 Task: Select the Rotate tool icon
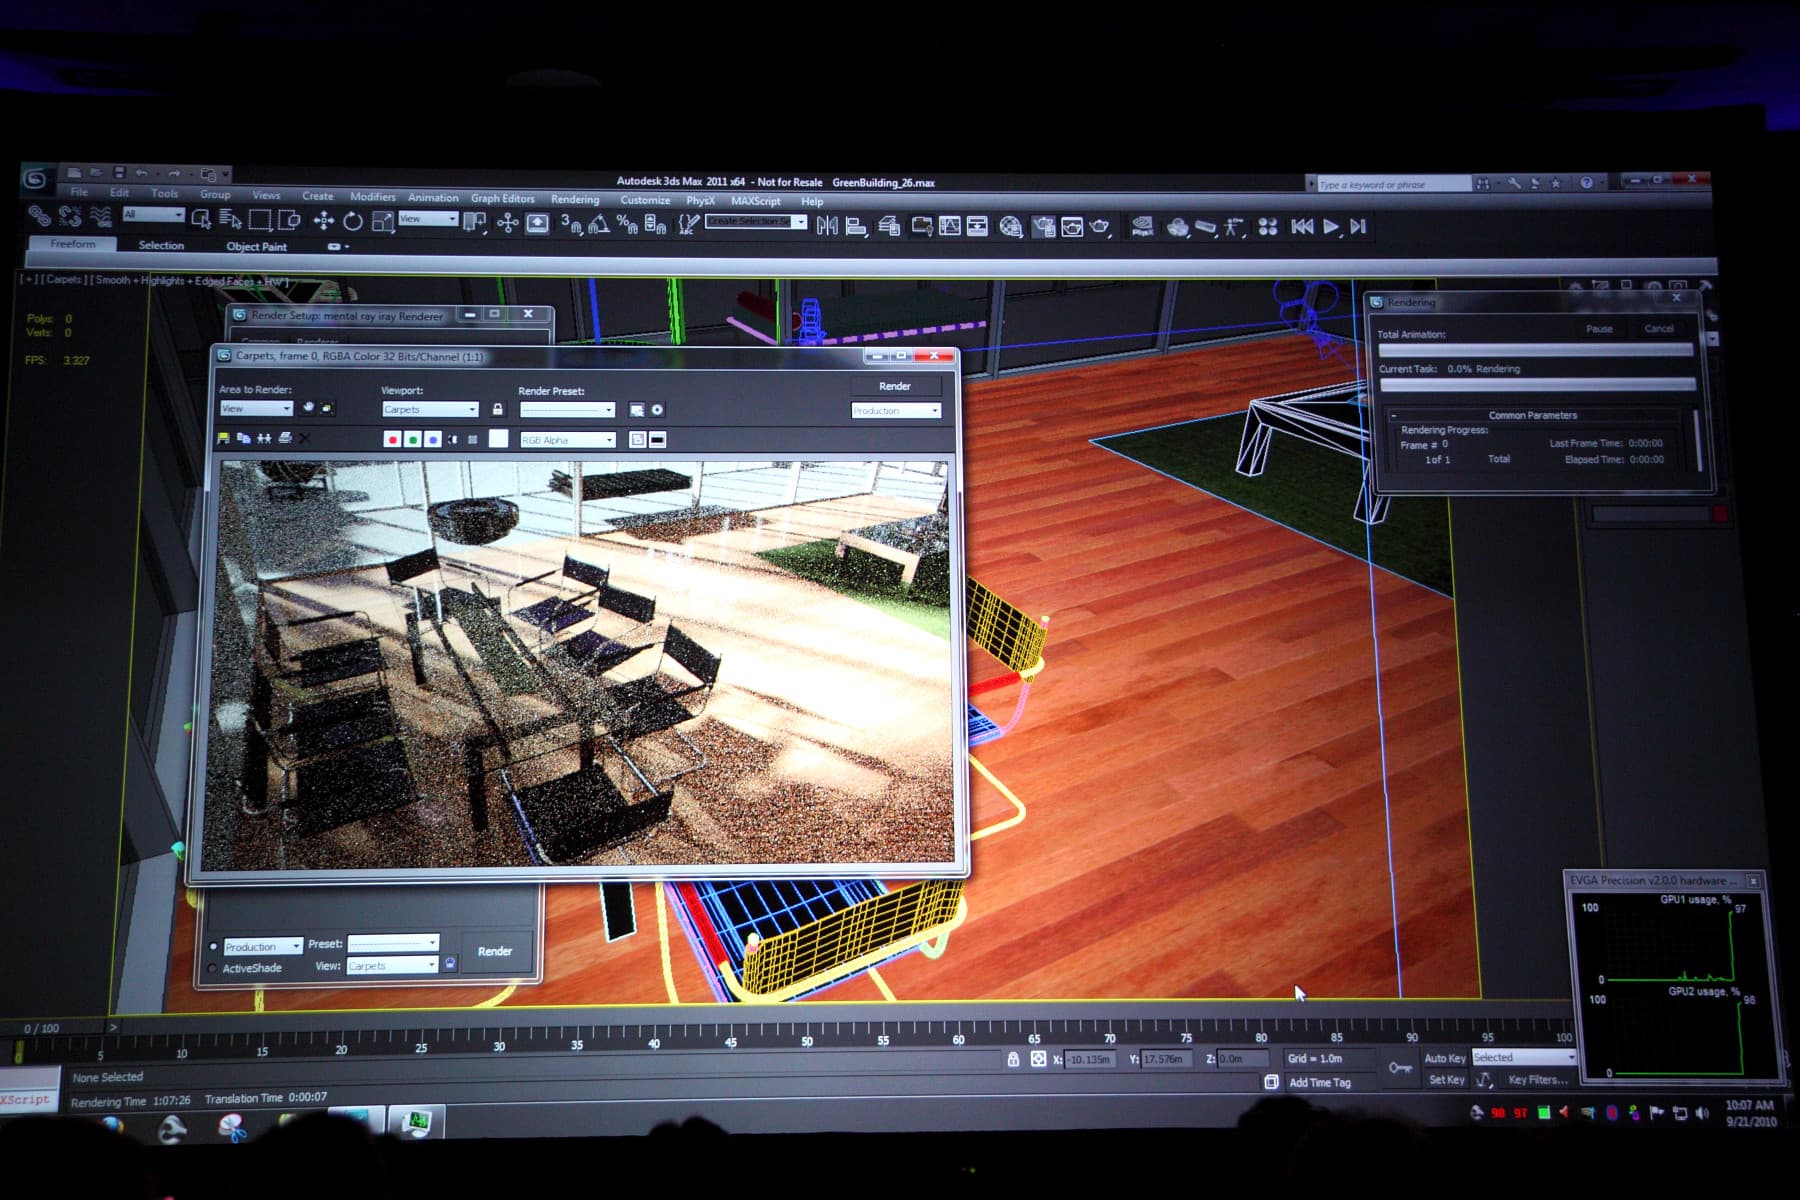click(x=353, y=221)
